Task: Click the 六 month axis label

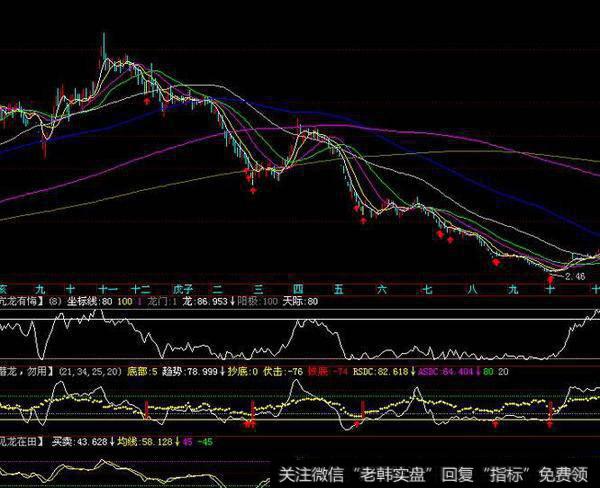Action: [381, 288]
